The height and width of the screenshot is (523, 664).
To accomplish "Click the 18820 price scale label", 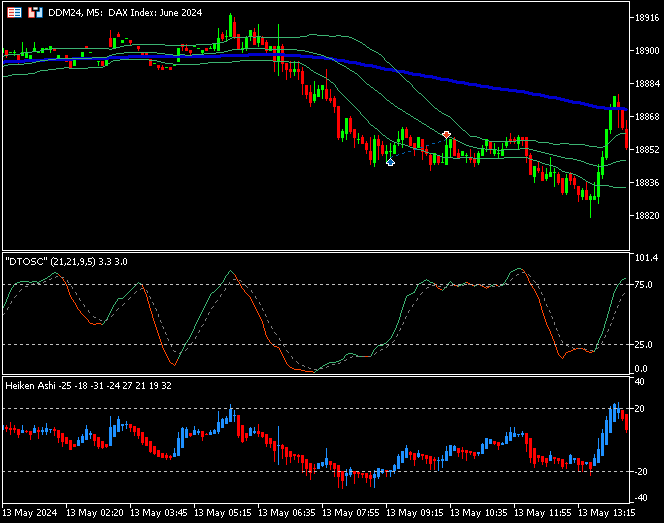I will pyautogui.click(x=647, y=216).
